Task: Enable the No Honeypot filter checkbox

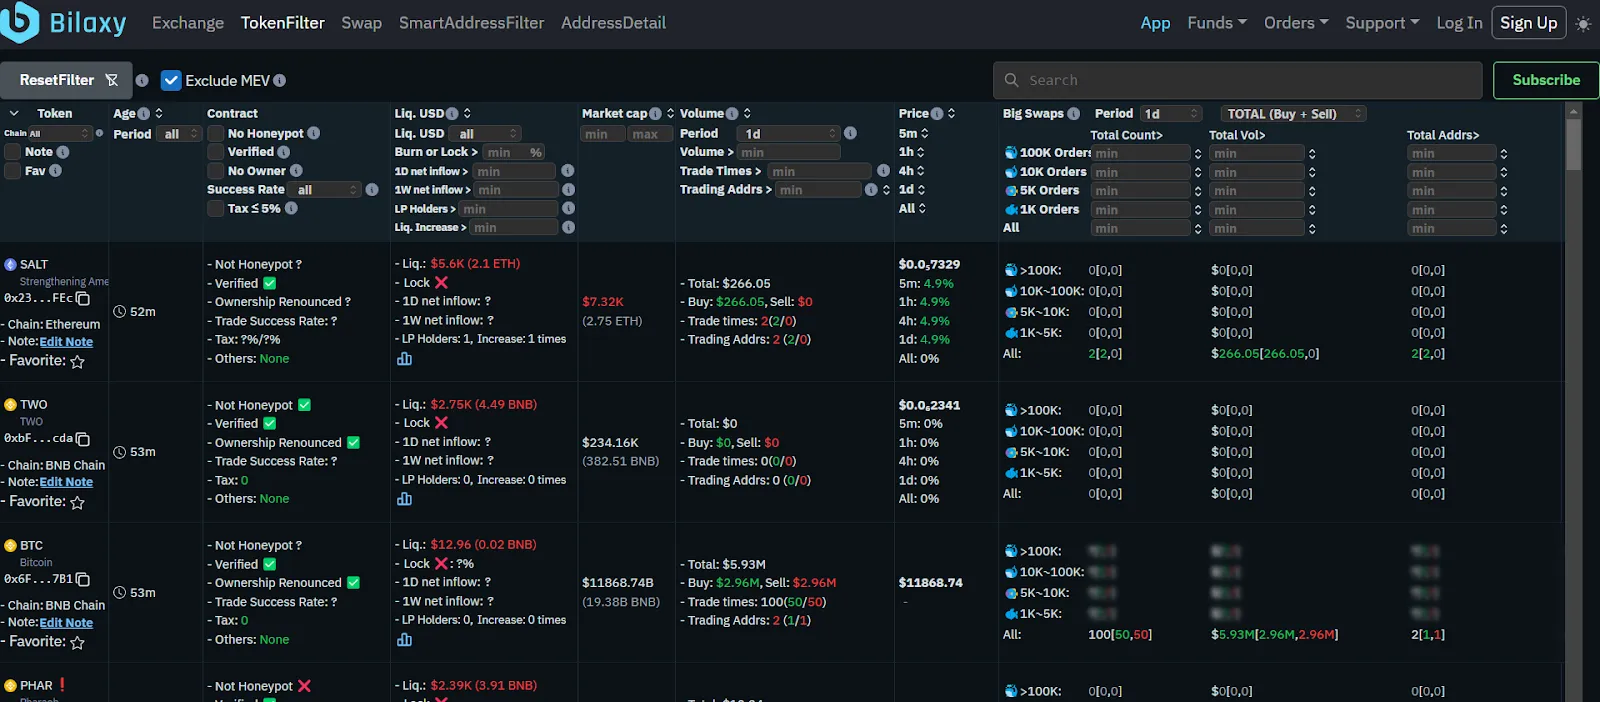Action: (x=215, y=133)
